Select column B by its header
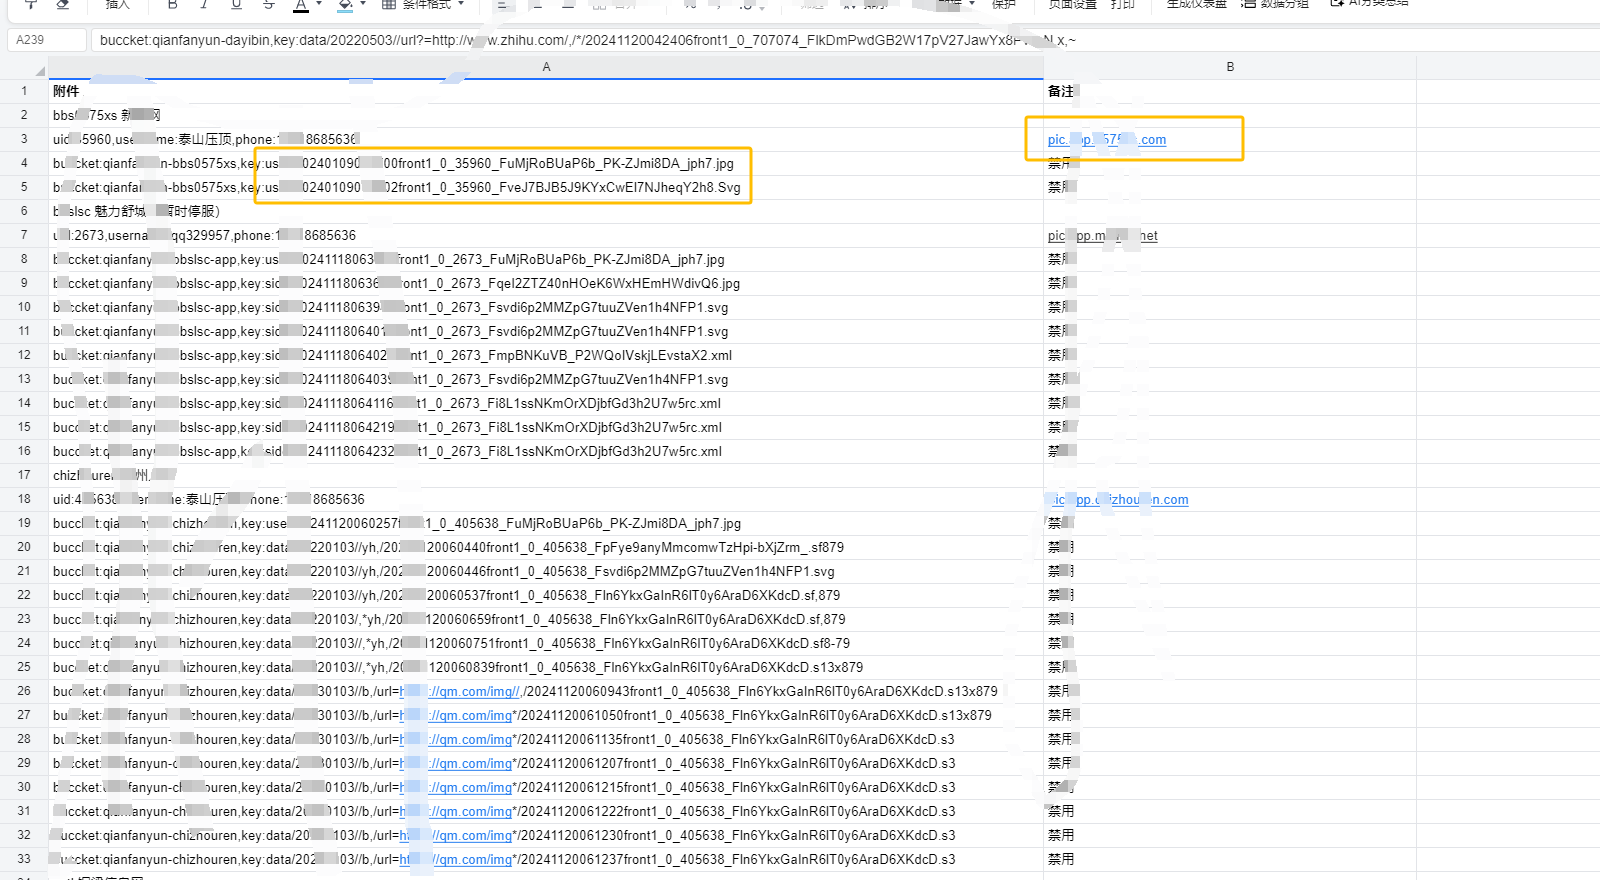The width and height of the screenshot is (1600, 880). [x=1230, y=67]
